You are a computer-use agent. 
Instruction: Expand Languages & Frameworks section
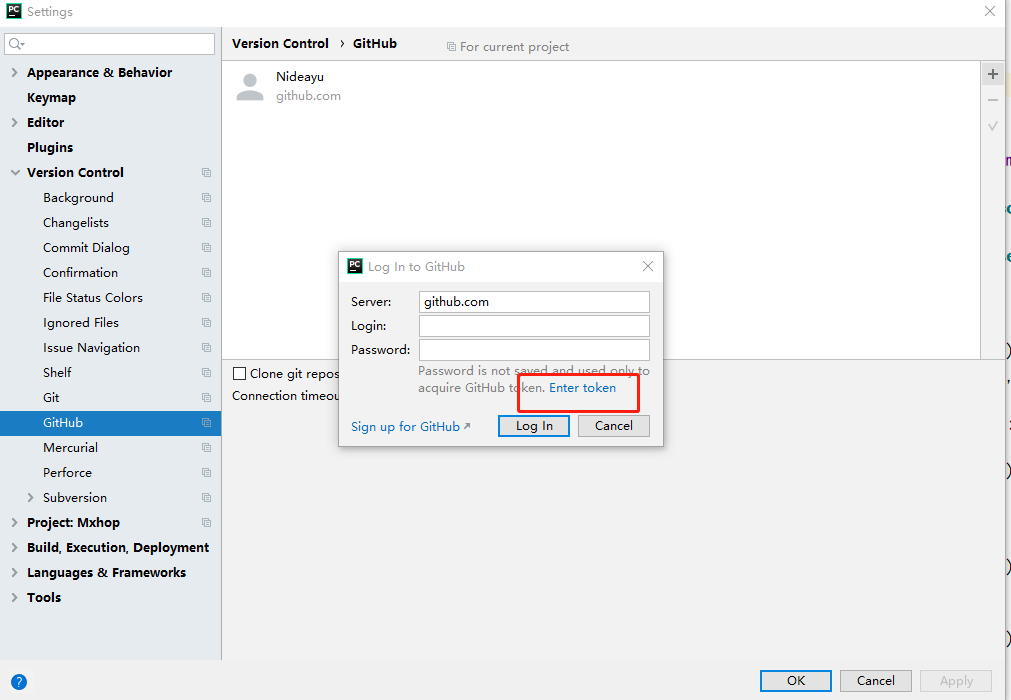14,573
